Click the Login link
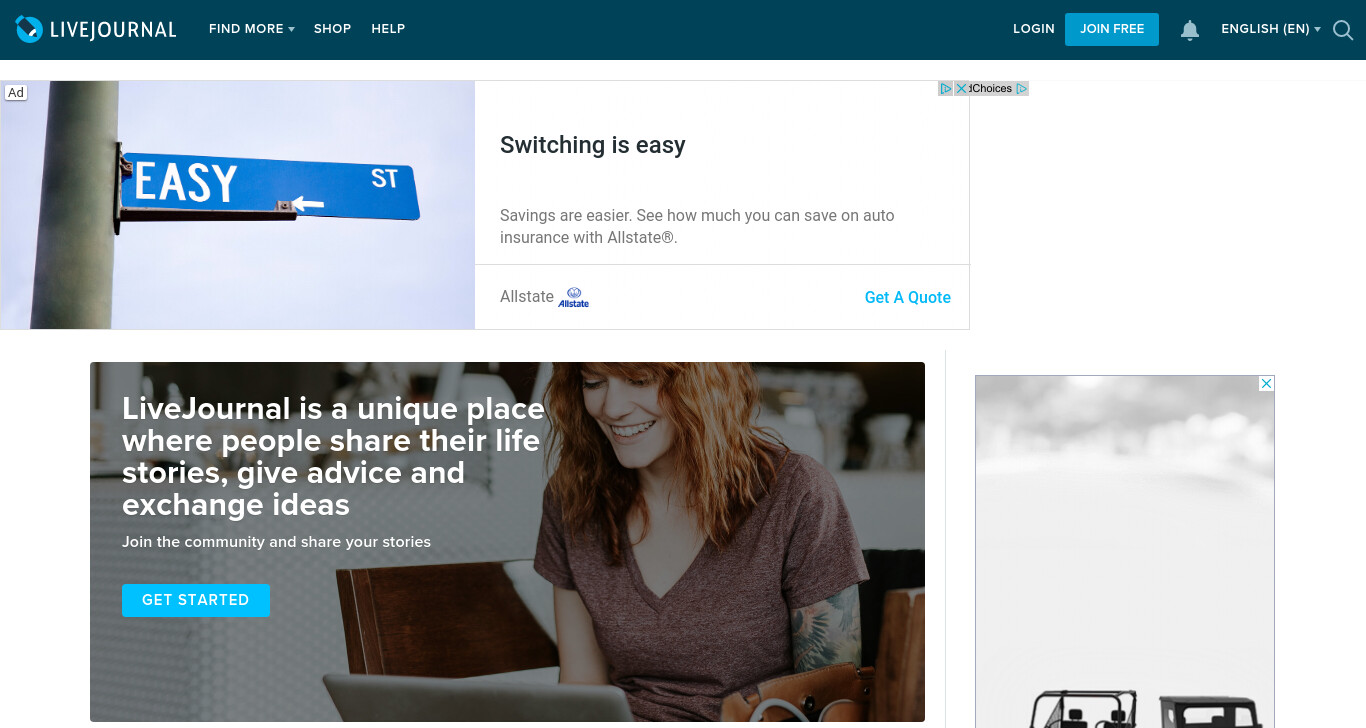Screen dimensions: 1366x728 pyautogui.click(x=1034, y=29)
